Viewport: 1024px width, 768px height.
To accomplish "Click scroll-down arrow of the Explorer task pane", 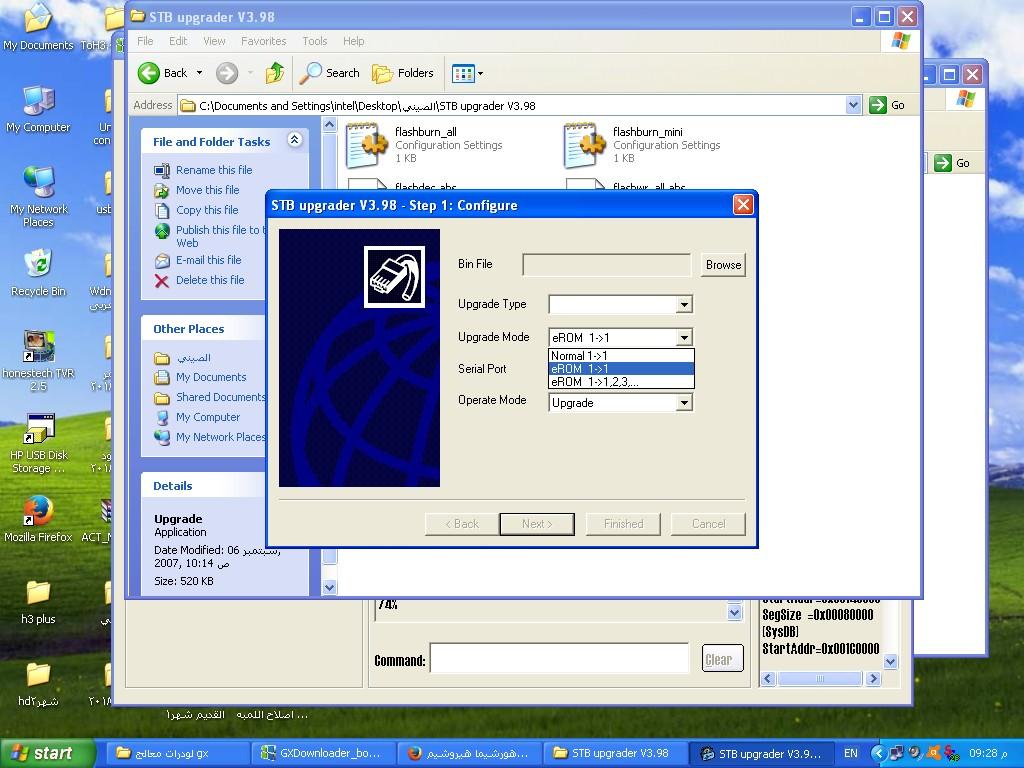I will [329, 587].
